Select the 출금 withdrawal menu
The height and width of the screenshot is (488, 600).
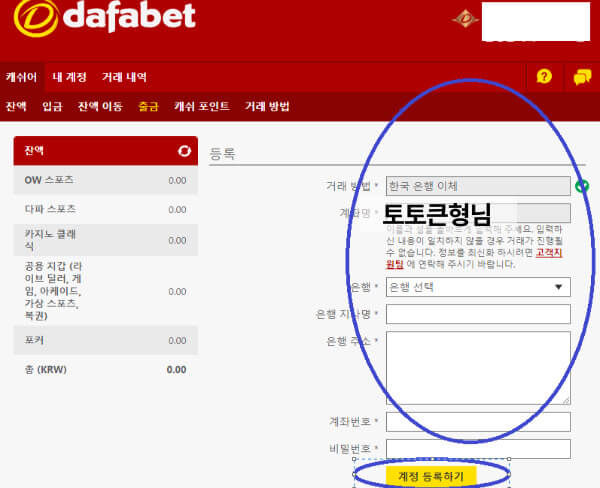[x=148, y=106]
